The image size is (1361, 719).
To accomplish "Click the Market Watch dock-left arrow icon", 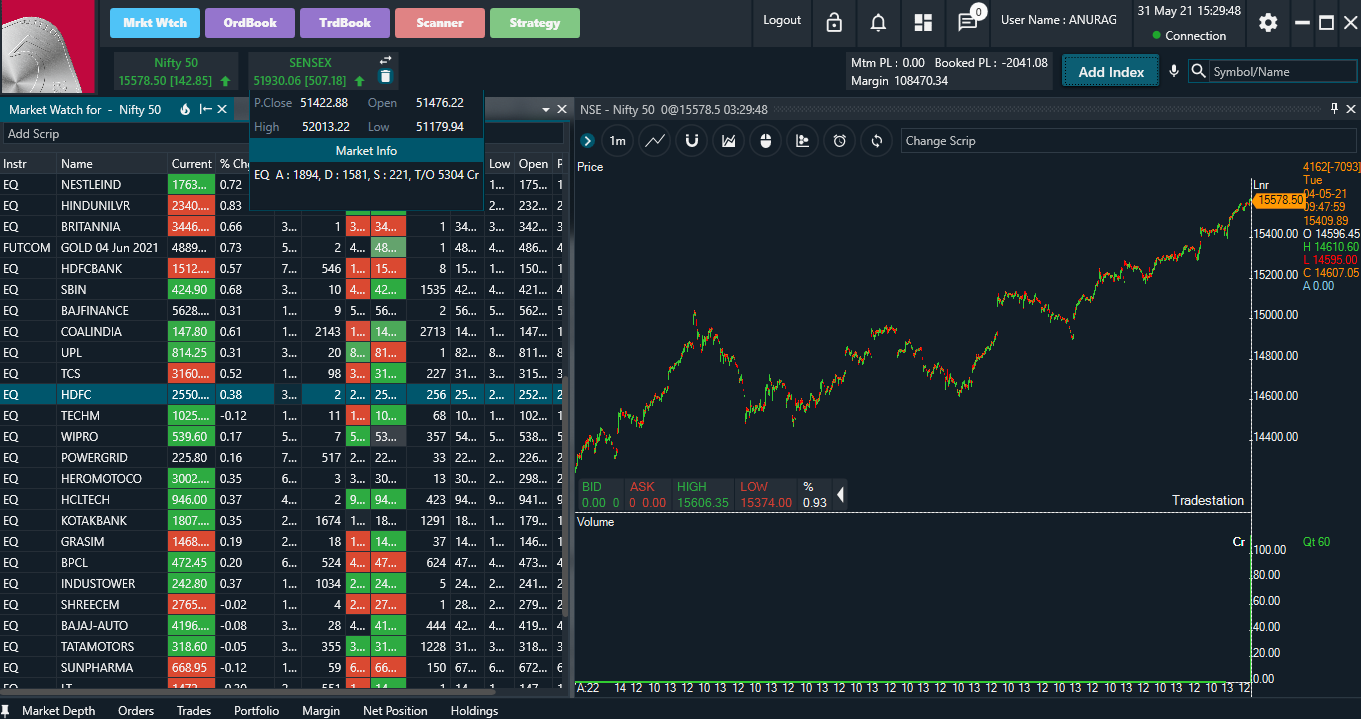I will tap(206, 109).
